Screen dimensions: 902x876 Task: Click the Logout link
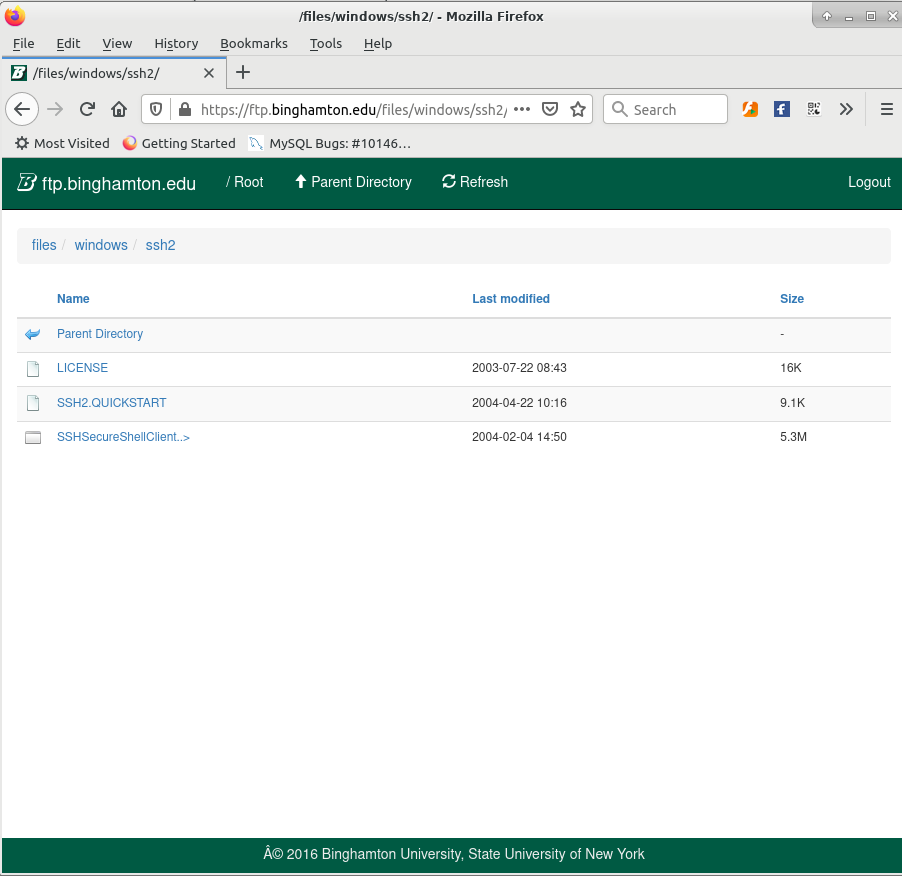pyautogui.click(x=869, y=182)
